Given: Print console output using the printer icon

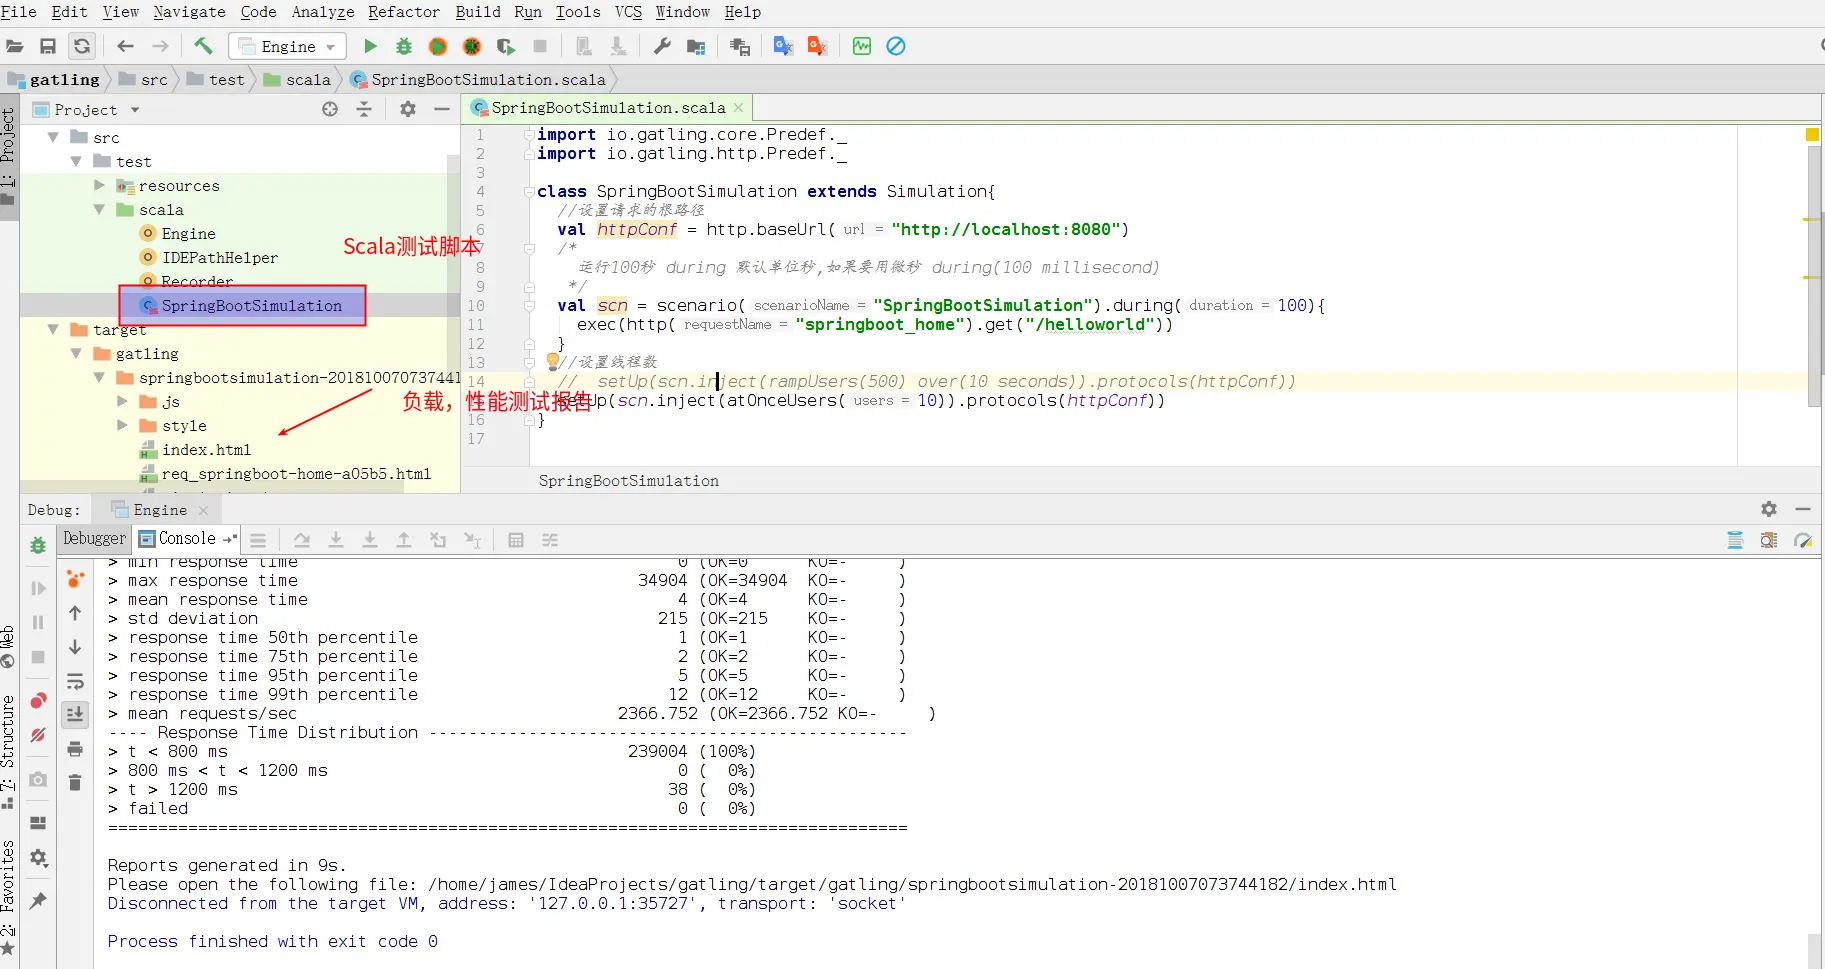Looking at the screenshot, I should pos(75,748).
